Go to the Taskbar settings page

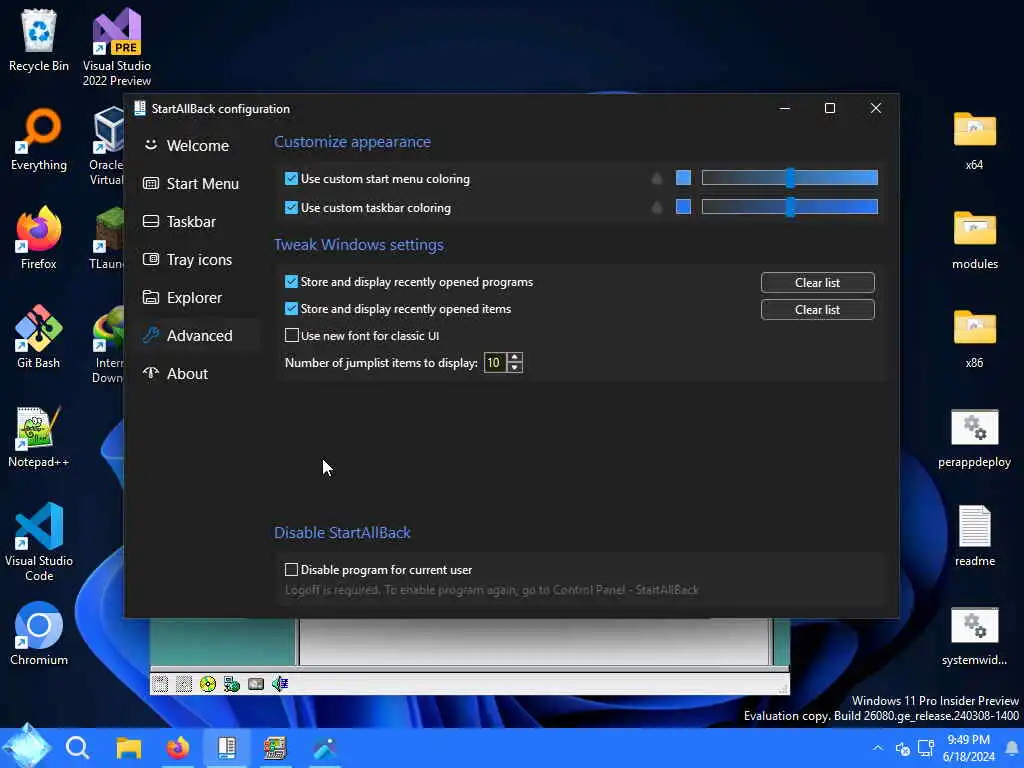pyautogui.click(x=199, y=221)
